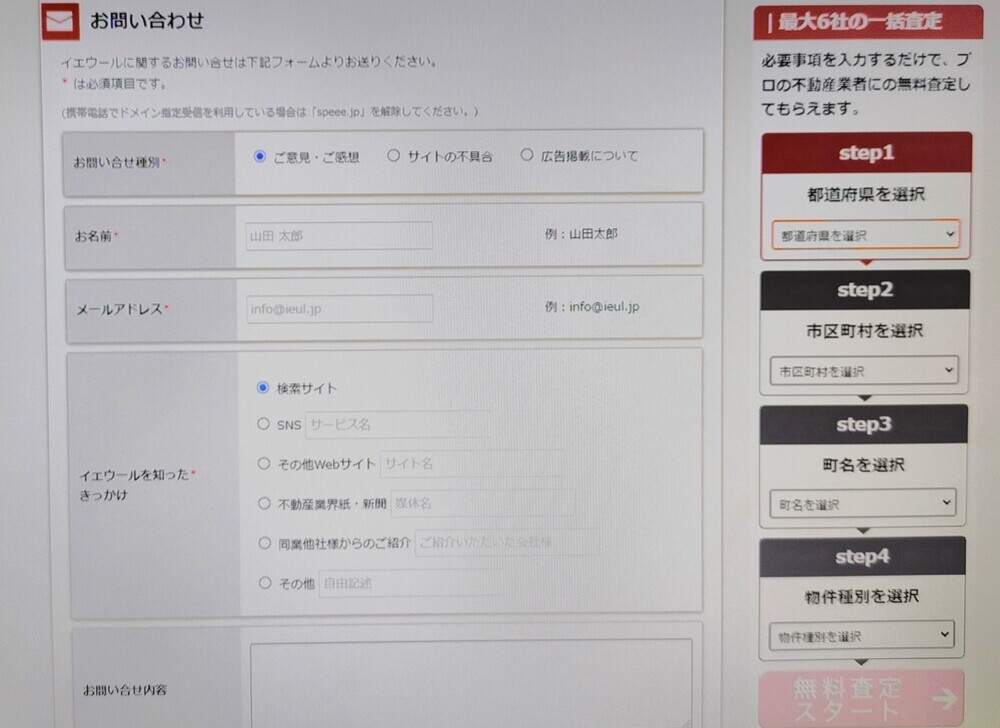Click the お問い合せ種別 label

(x=119, y=163)
